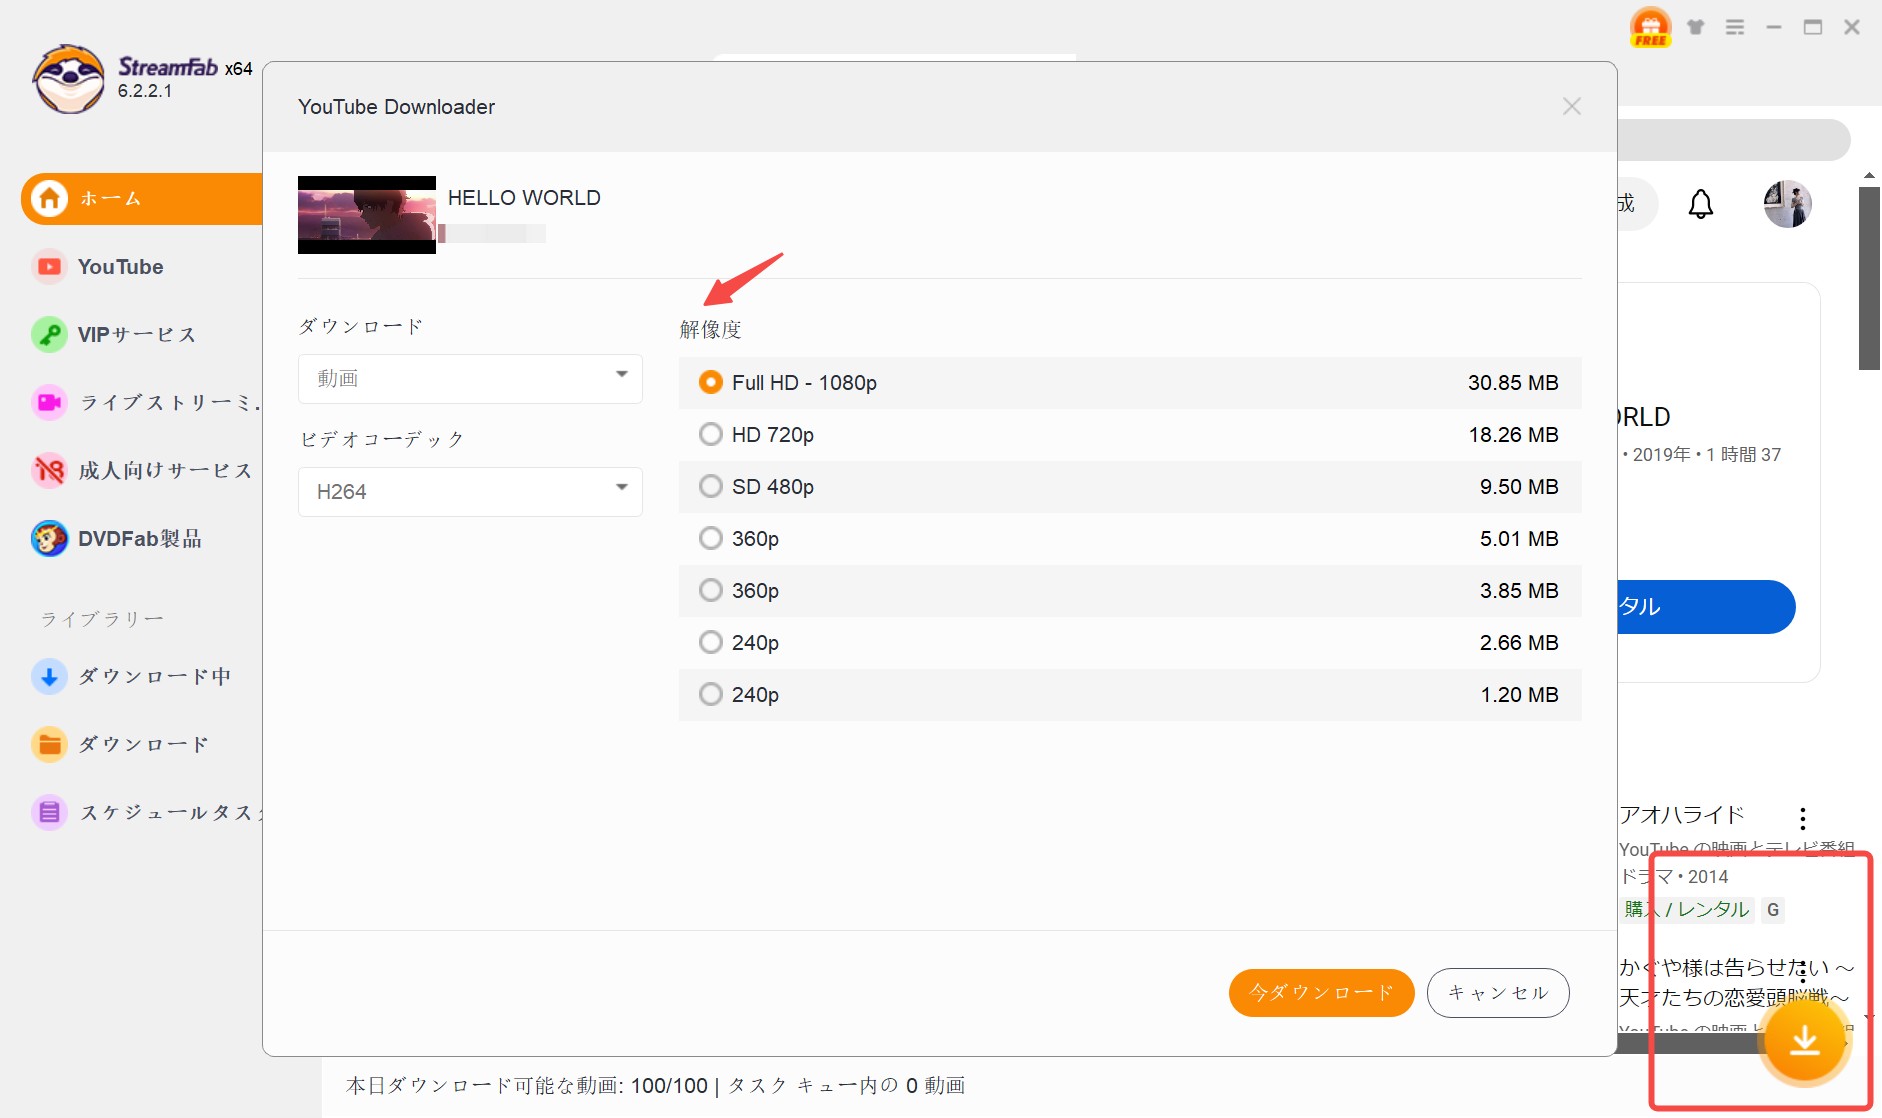1882x1118 pixels.
Task: Click the DVDFab products icon
Action: click(49, 538)
